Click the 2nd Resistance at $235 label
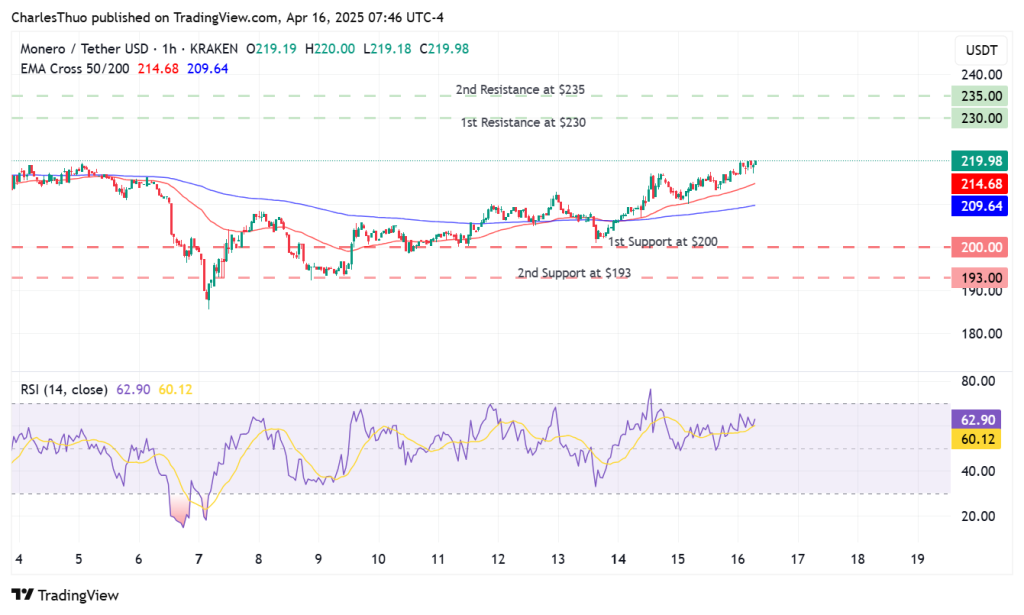 click(520, 90)
